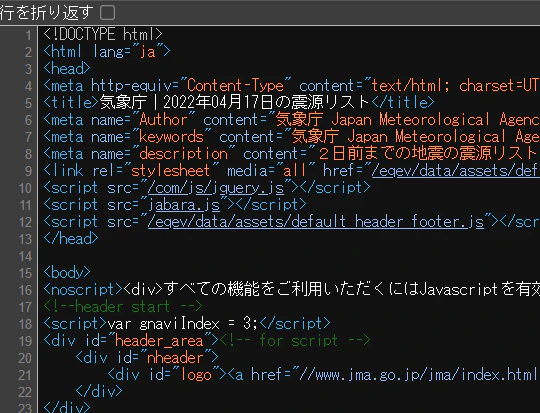Click line number 21 in the gutter

coord(25,375)
